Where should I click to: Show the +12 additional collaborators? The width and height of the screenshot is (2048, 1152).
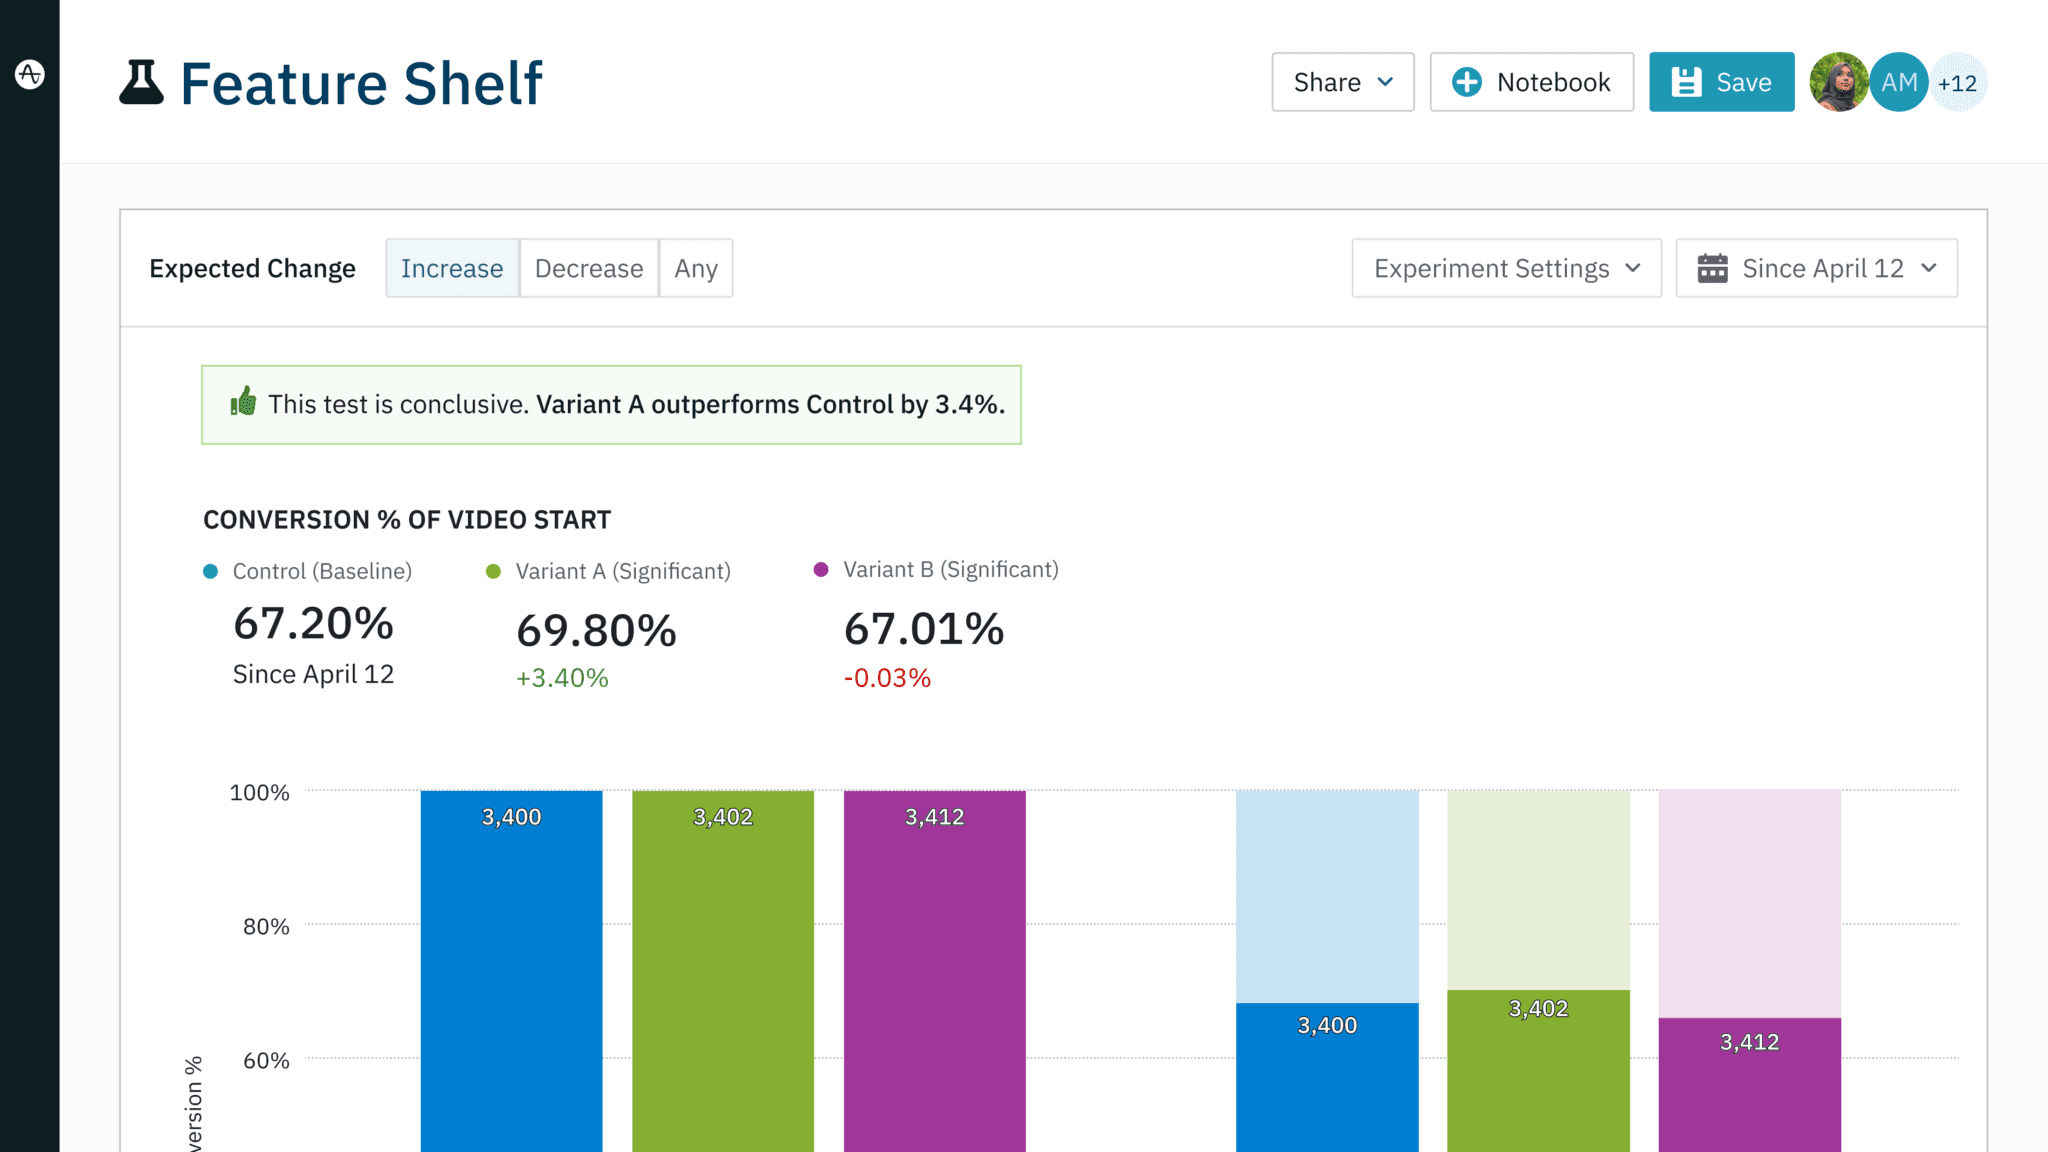1958,83
